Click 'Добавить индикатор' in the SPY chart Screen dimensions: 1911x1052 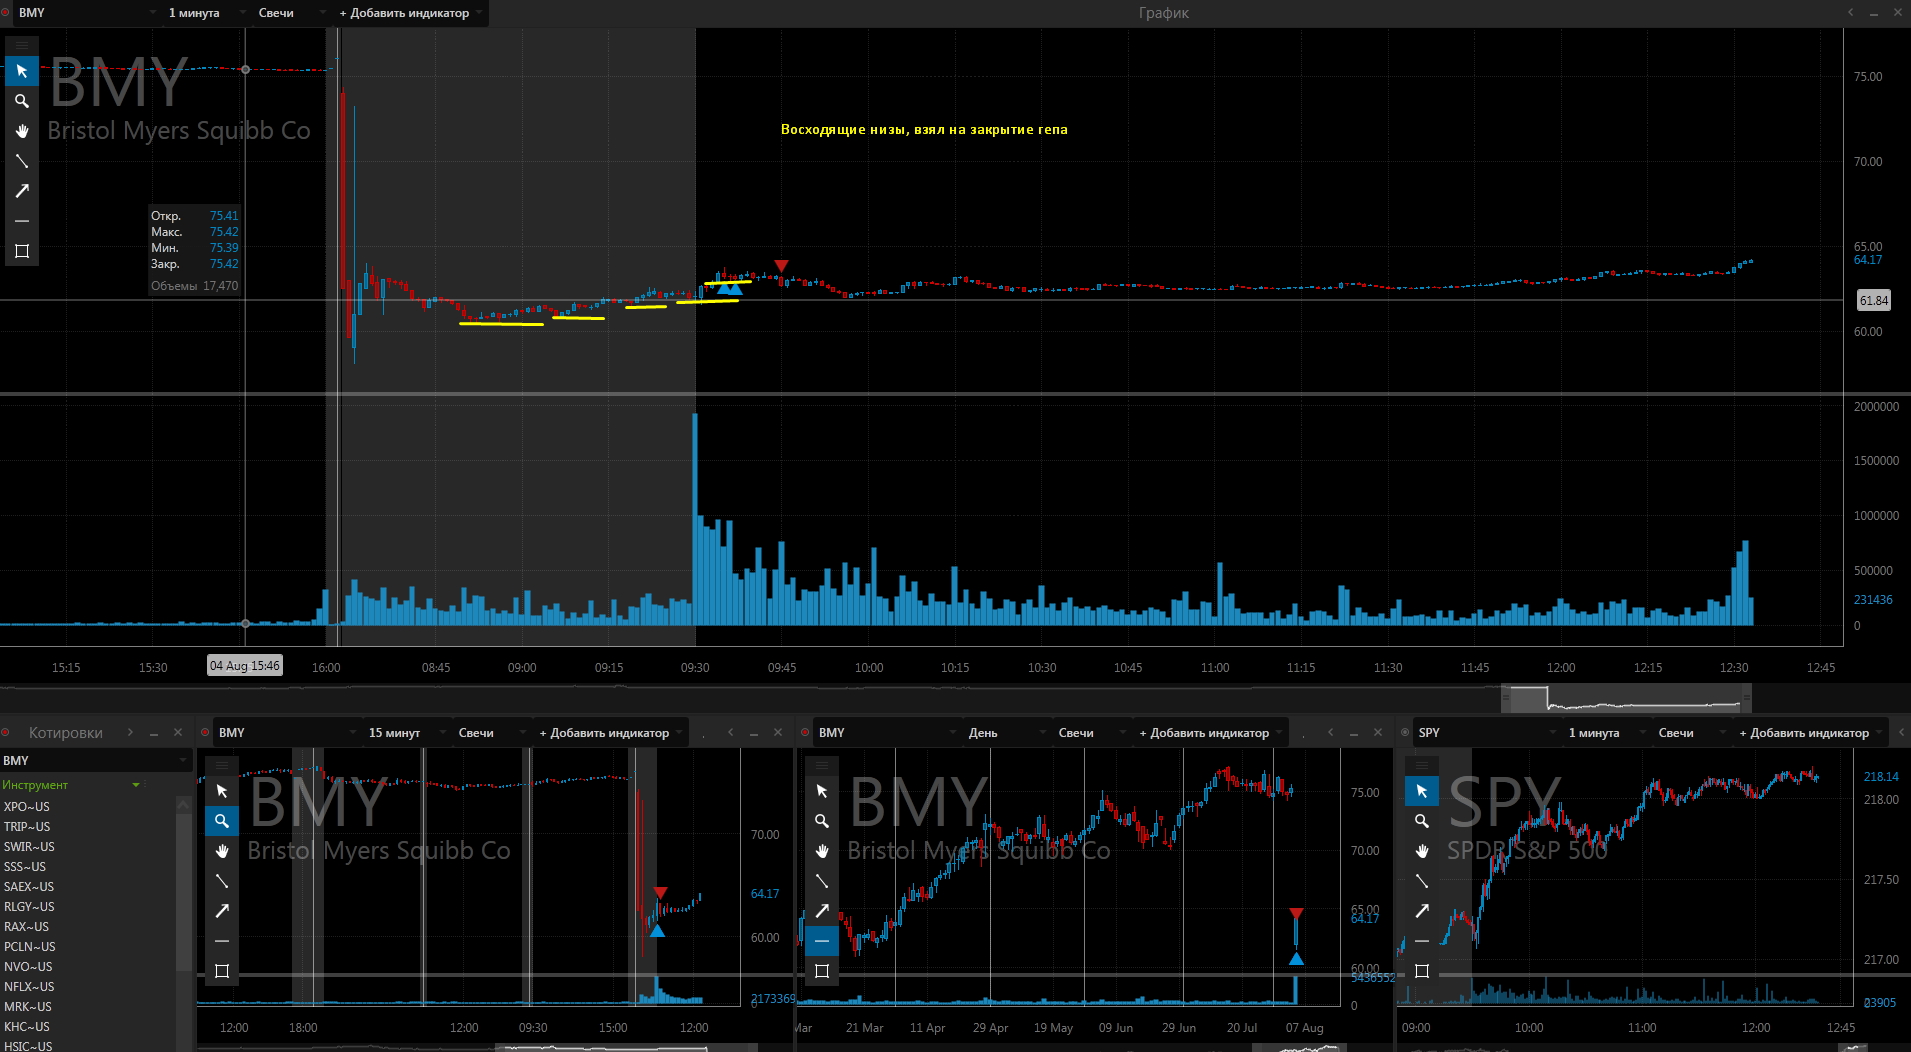[1809, 733]
